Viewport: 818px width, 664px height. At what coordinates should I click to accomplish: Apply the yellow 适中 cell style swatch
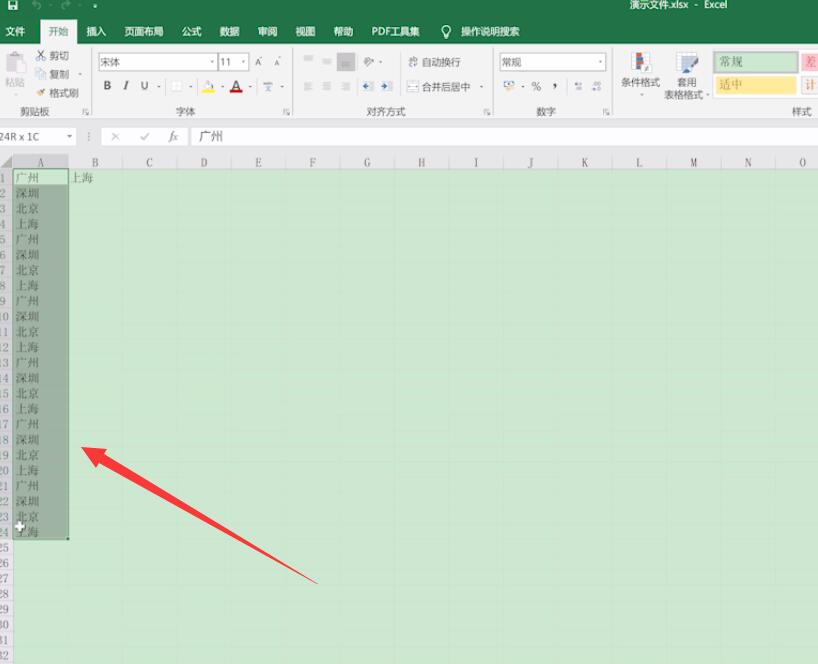[x=755, y=85]
